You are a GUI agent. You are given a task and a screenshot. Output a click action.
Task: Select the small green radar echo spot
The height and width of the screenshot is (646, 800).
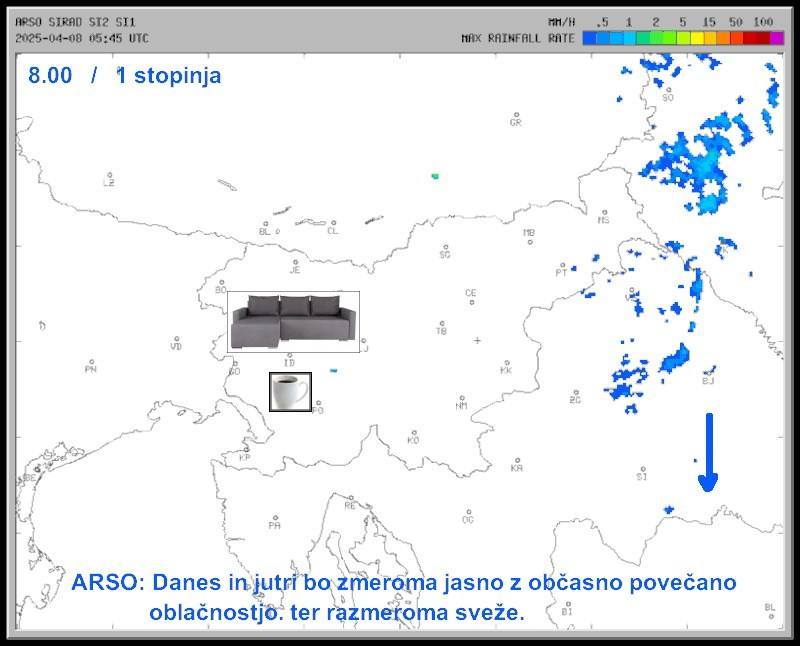point(435,176)
